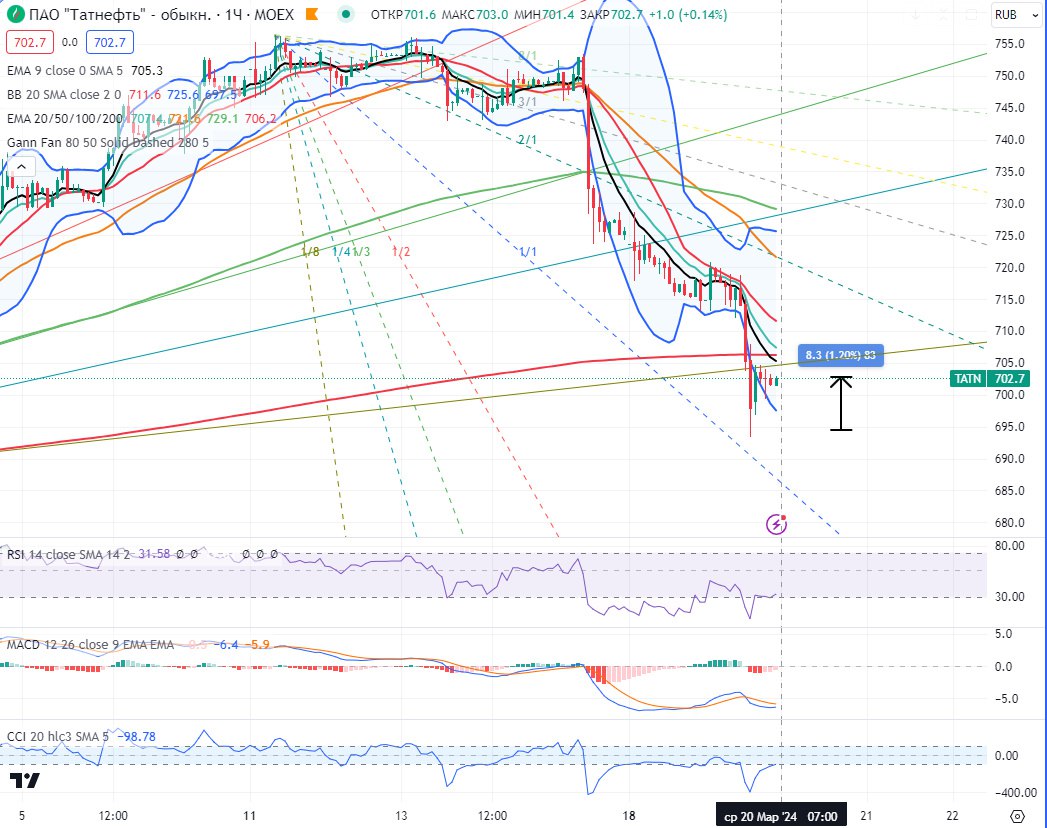The width and height of the screenshot is (1047, 828).
Task: Click the MACD −5.0 axis label
Action: [1007, 699]
